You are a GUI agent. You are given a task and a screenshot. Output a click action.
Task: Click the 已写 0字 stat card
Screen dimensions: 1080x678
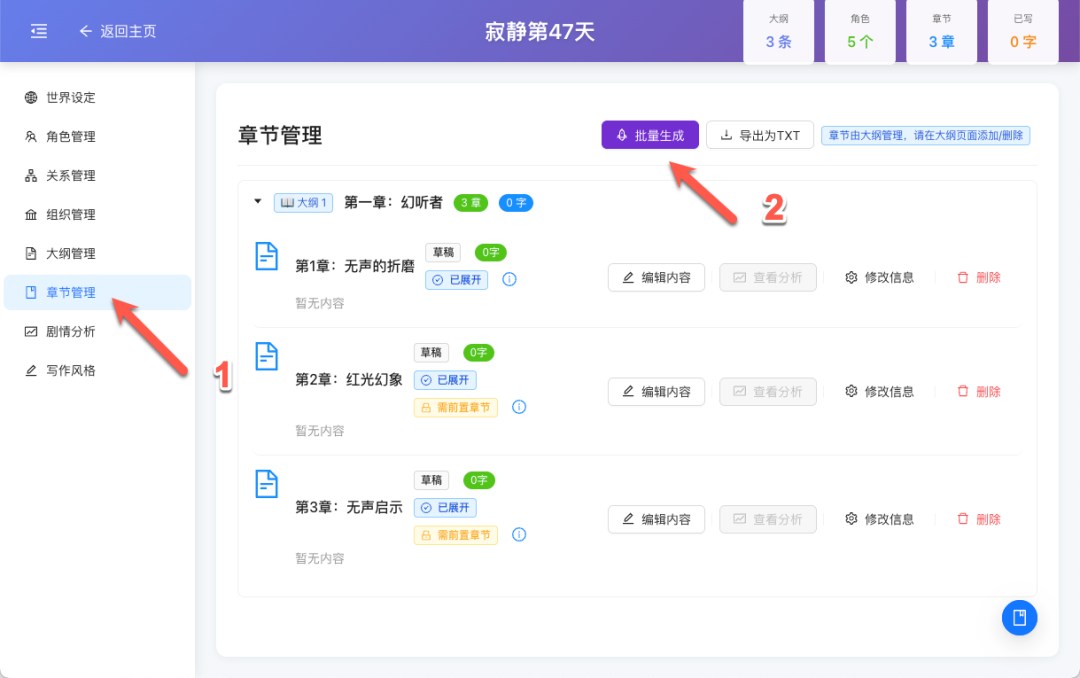click(x=1022, y=31)
